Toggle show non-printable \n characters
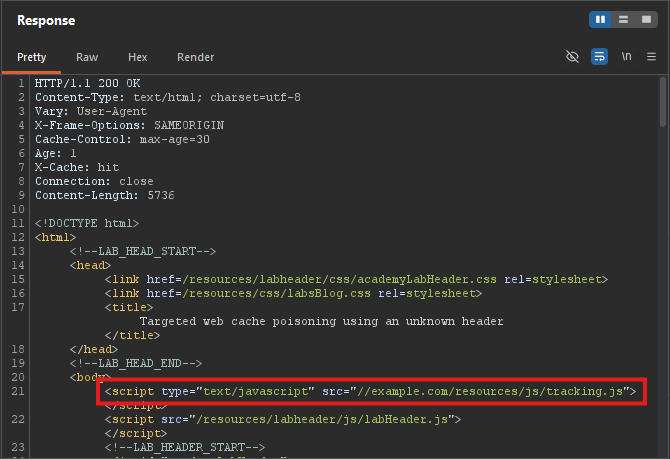The image size is (670, 459). click(626, 56)
